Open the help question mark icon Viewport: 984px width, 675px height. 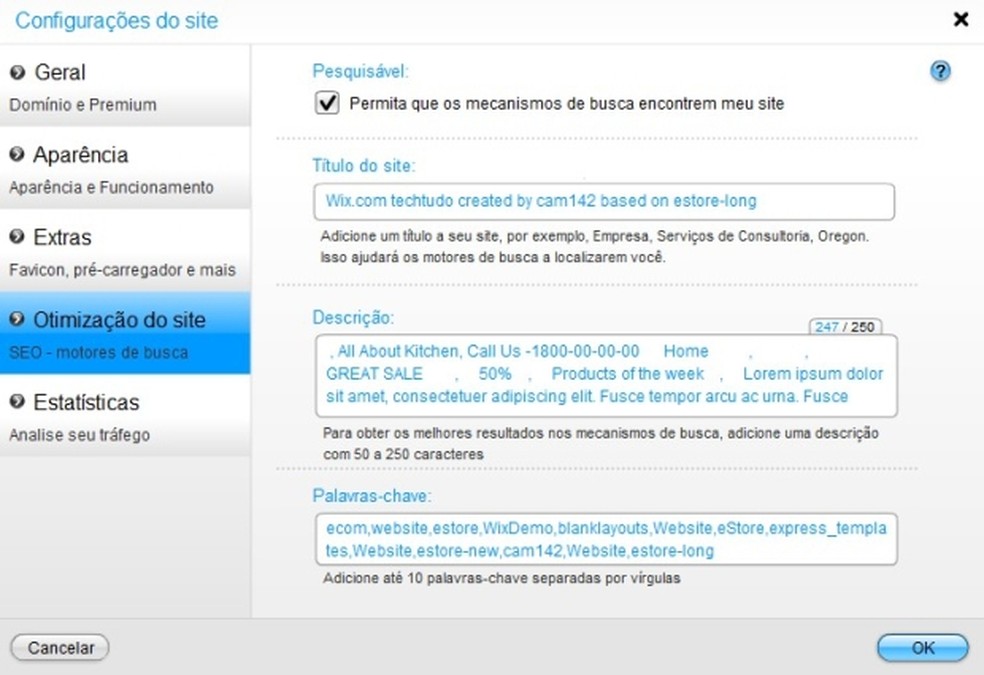coord(940,71)
